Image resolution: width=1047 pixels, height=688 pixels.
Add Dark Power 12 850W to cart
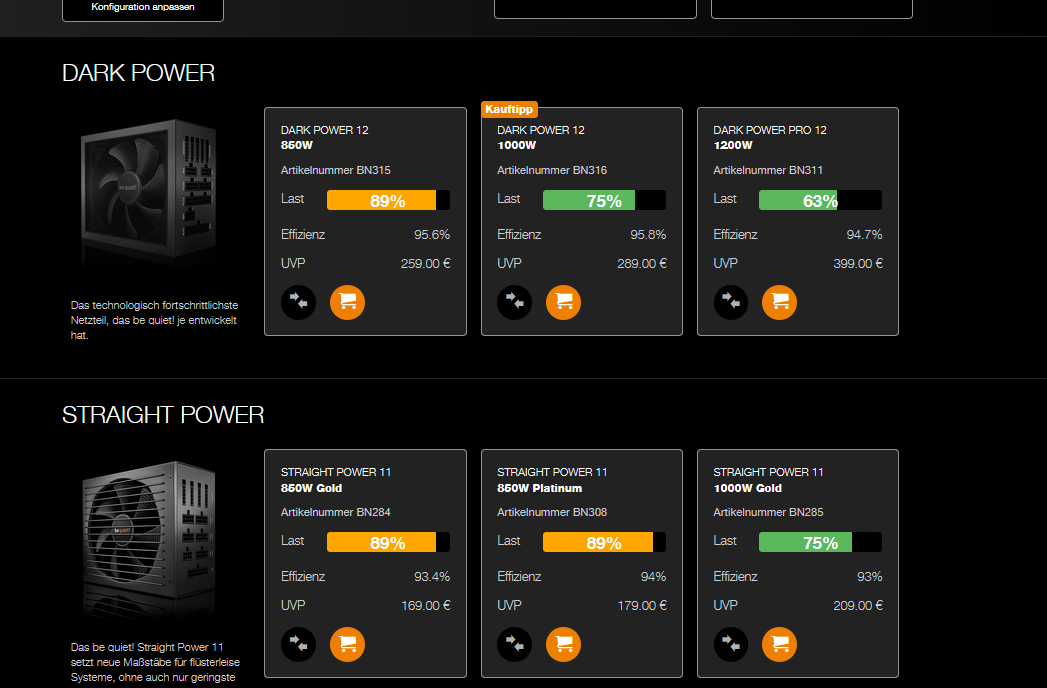point(347,303)
